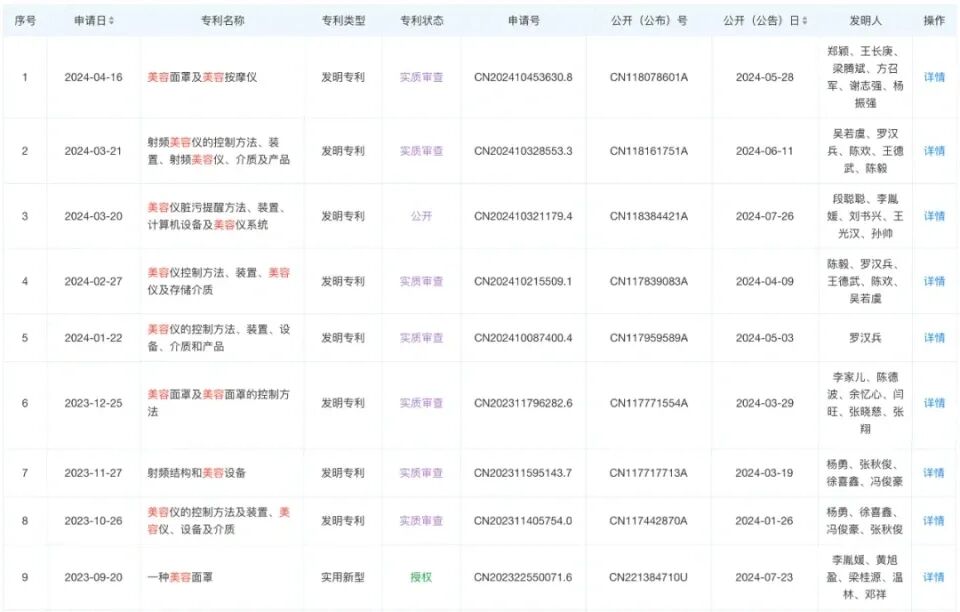Click publication number CN117717713A
This screenshot has height=612, width=960.
click(x=649, y=473)
